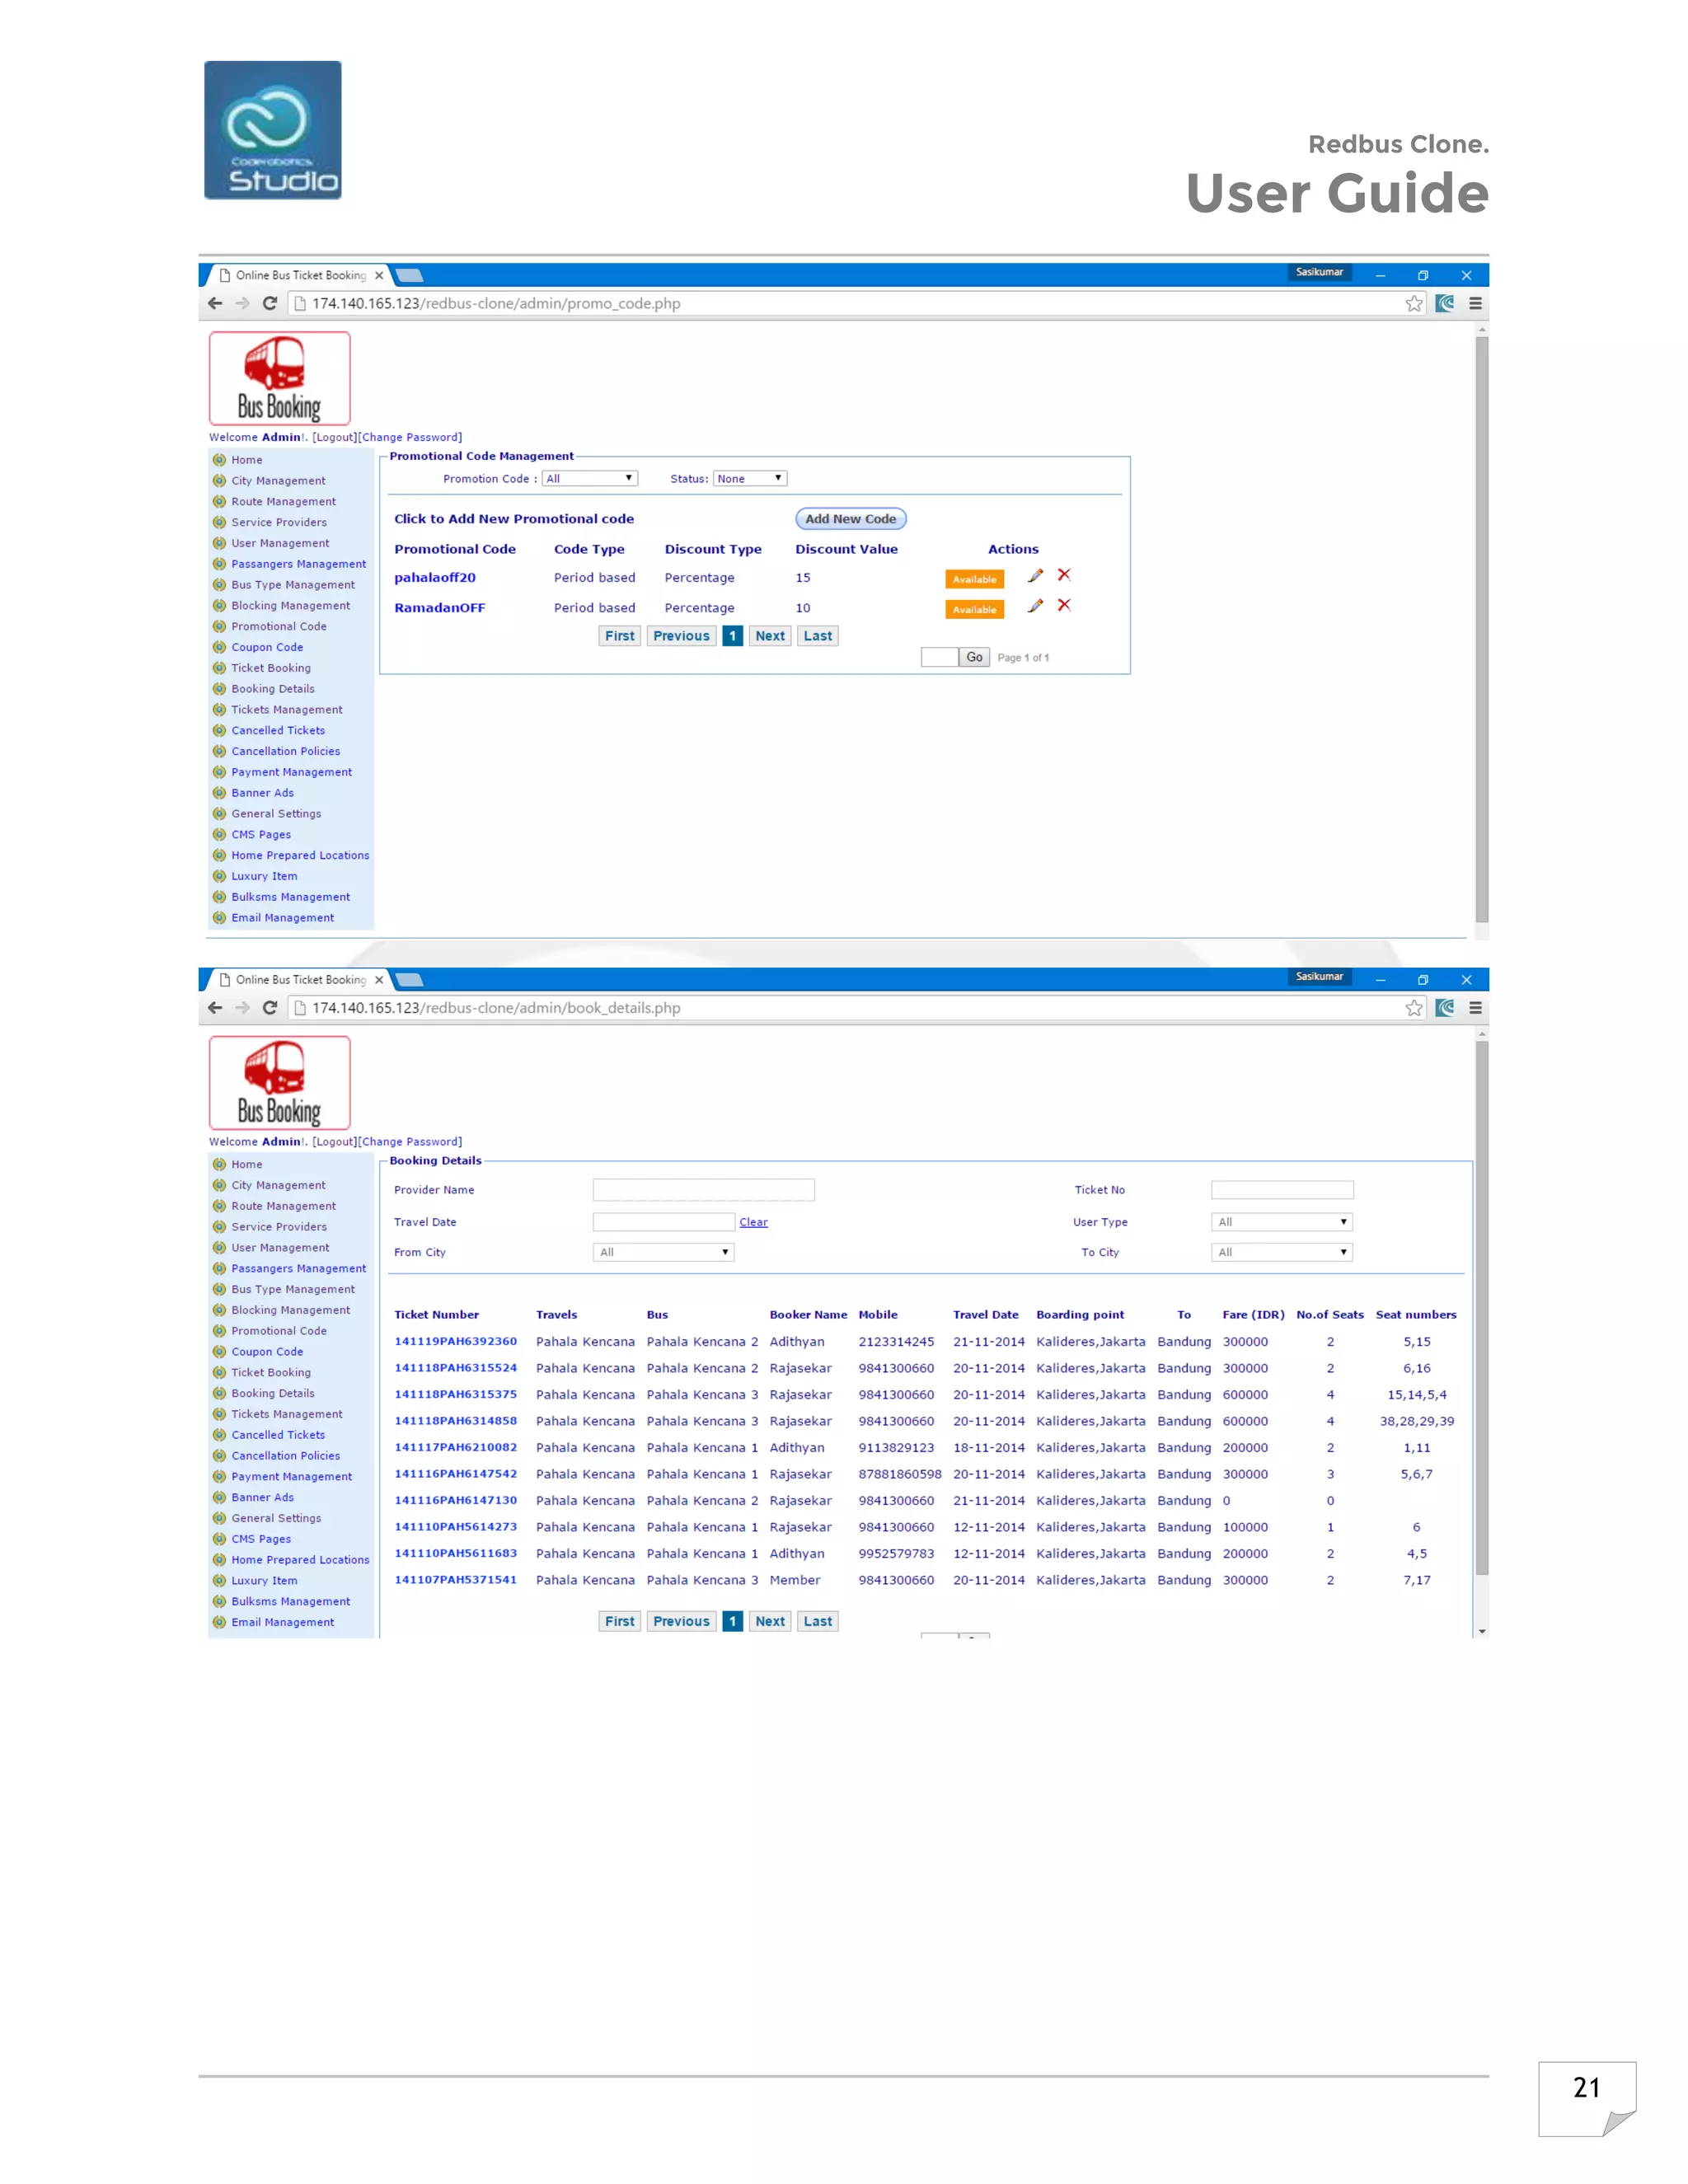Open Home in book_details sidebar
This screenshot has height=2184, width=1688.
coord(247,1165)
